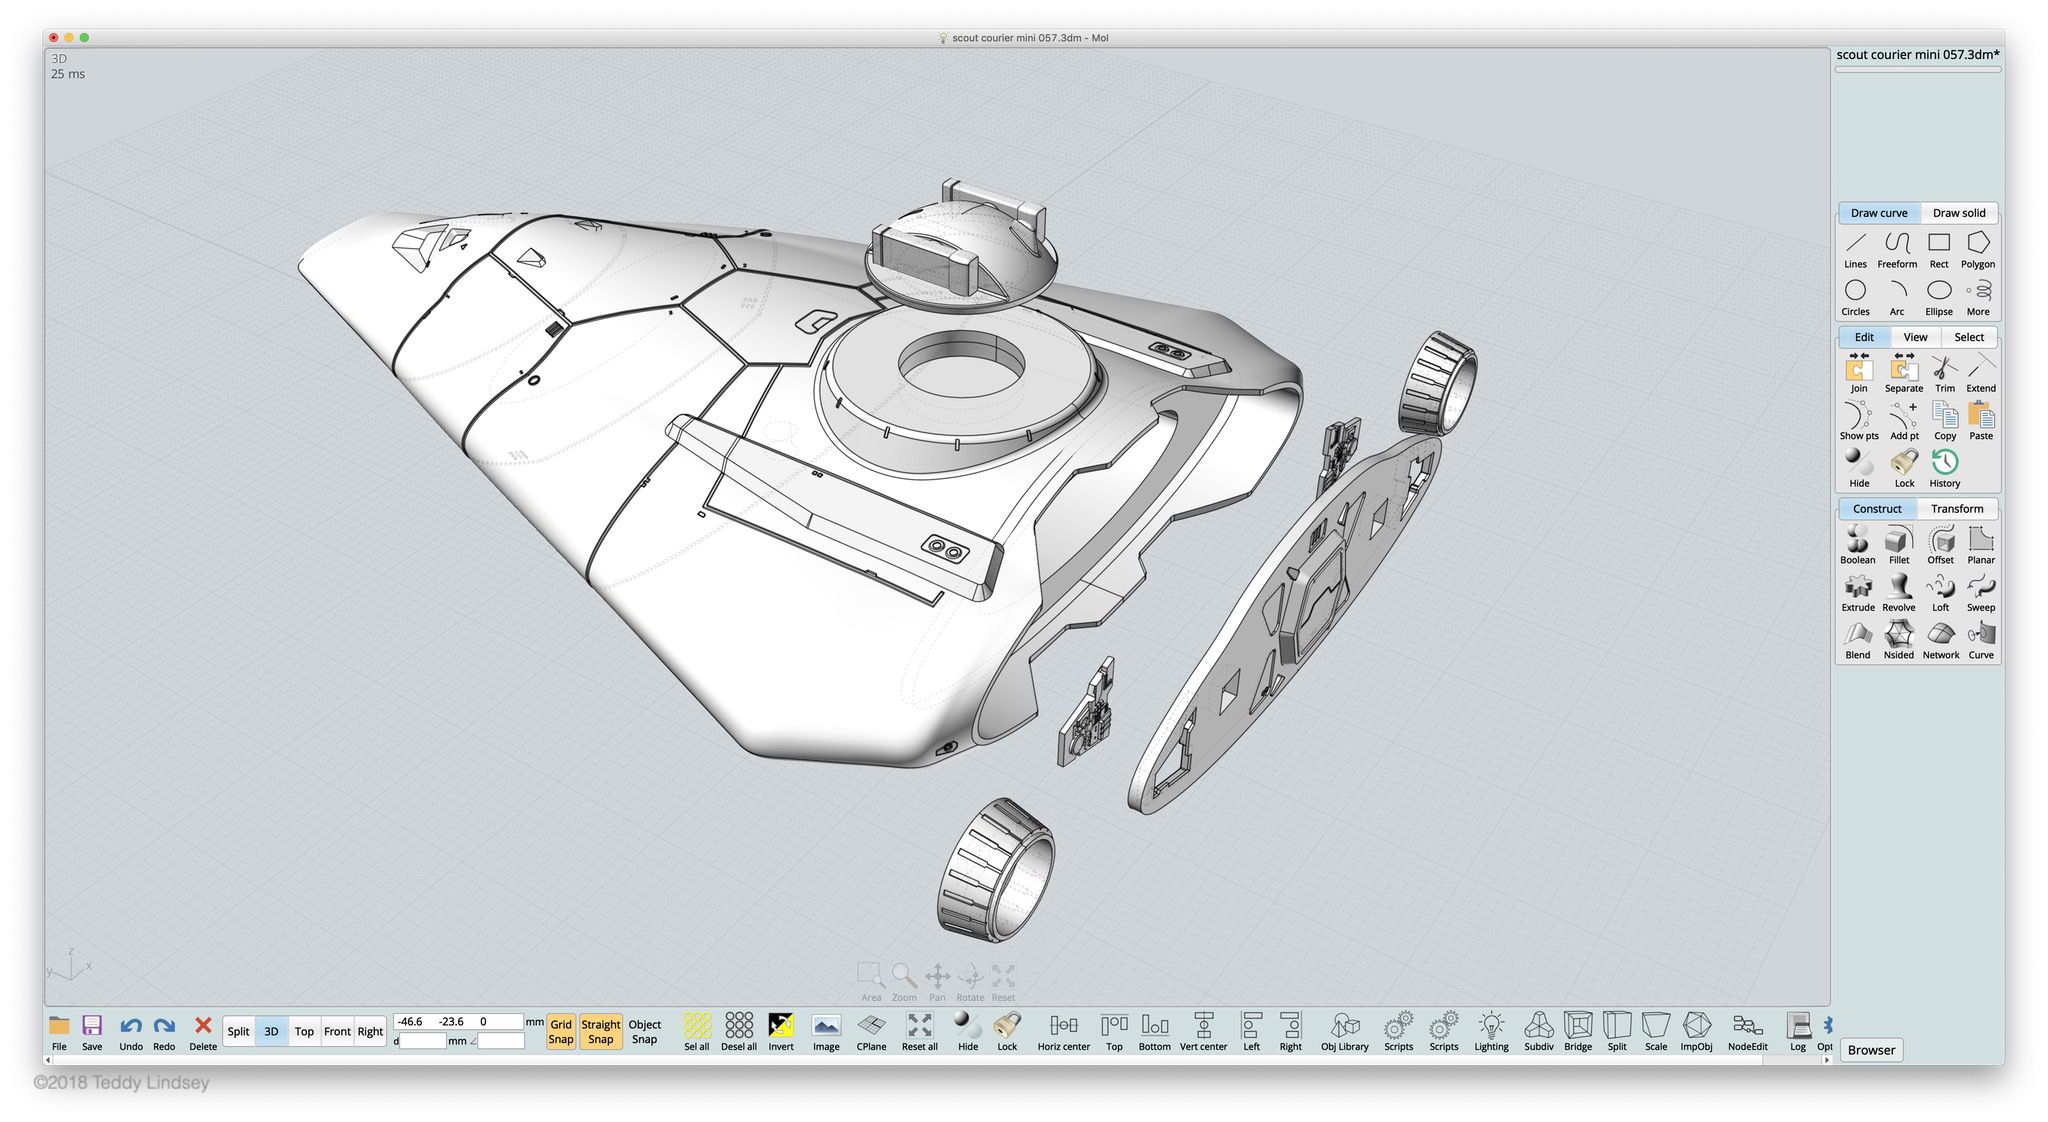Click the Extend tool
Screen dimensions: 2048x1122
tap(1981, 373)
